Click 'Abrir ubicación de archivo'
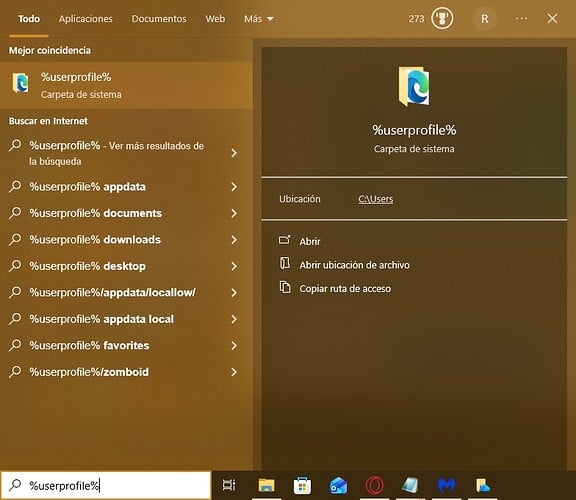The height and width of the screenshot is (500, 576). 354,265
